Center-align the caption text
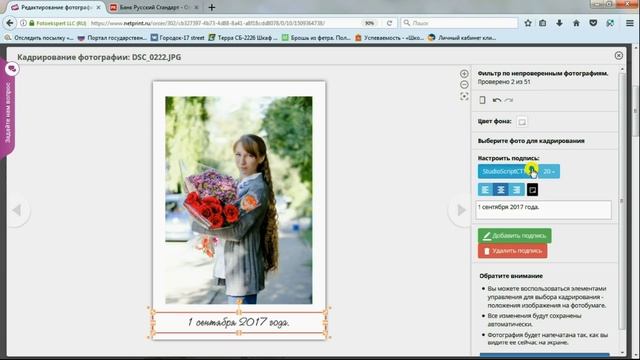Viewport: 640px width, 360px height. pos(501,190)
